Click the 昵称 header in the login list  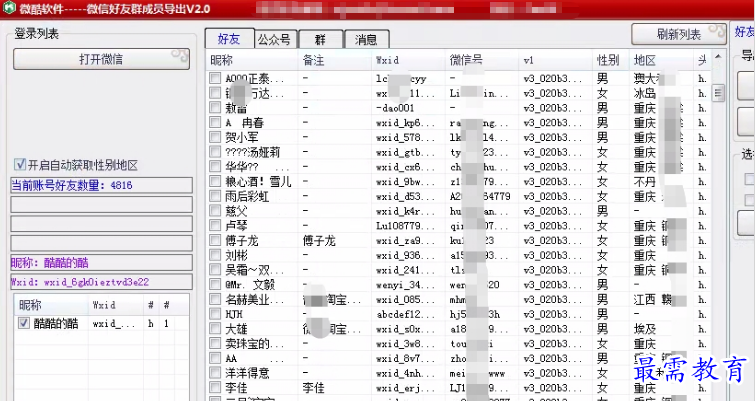pyautogui.click(x=52, y=305)
